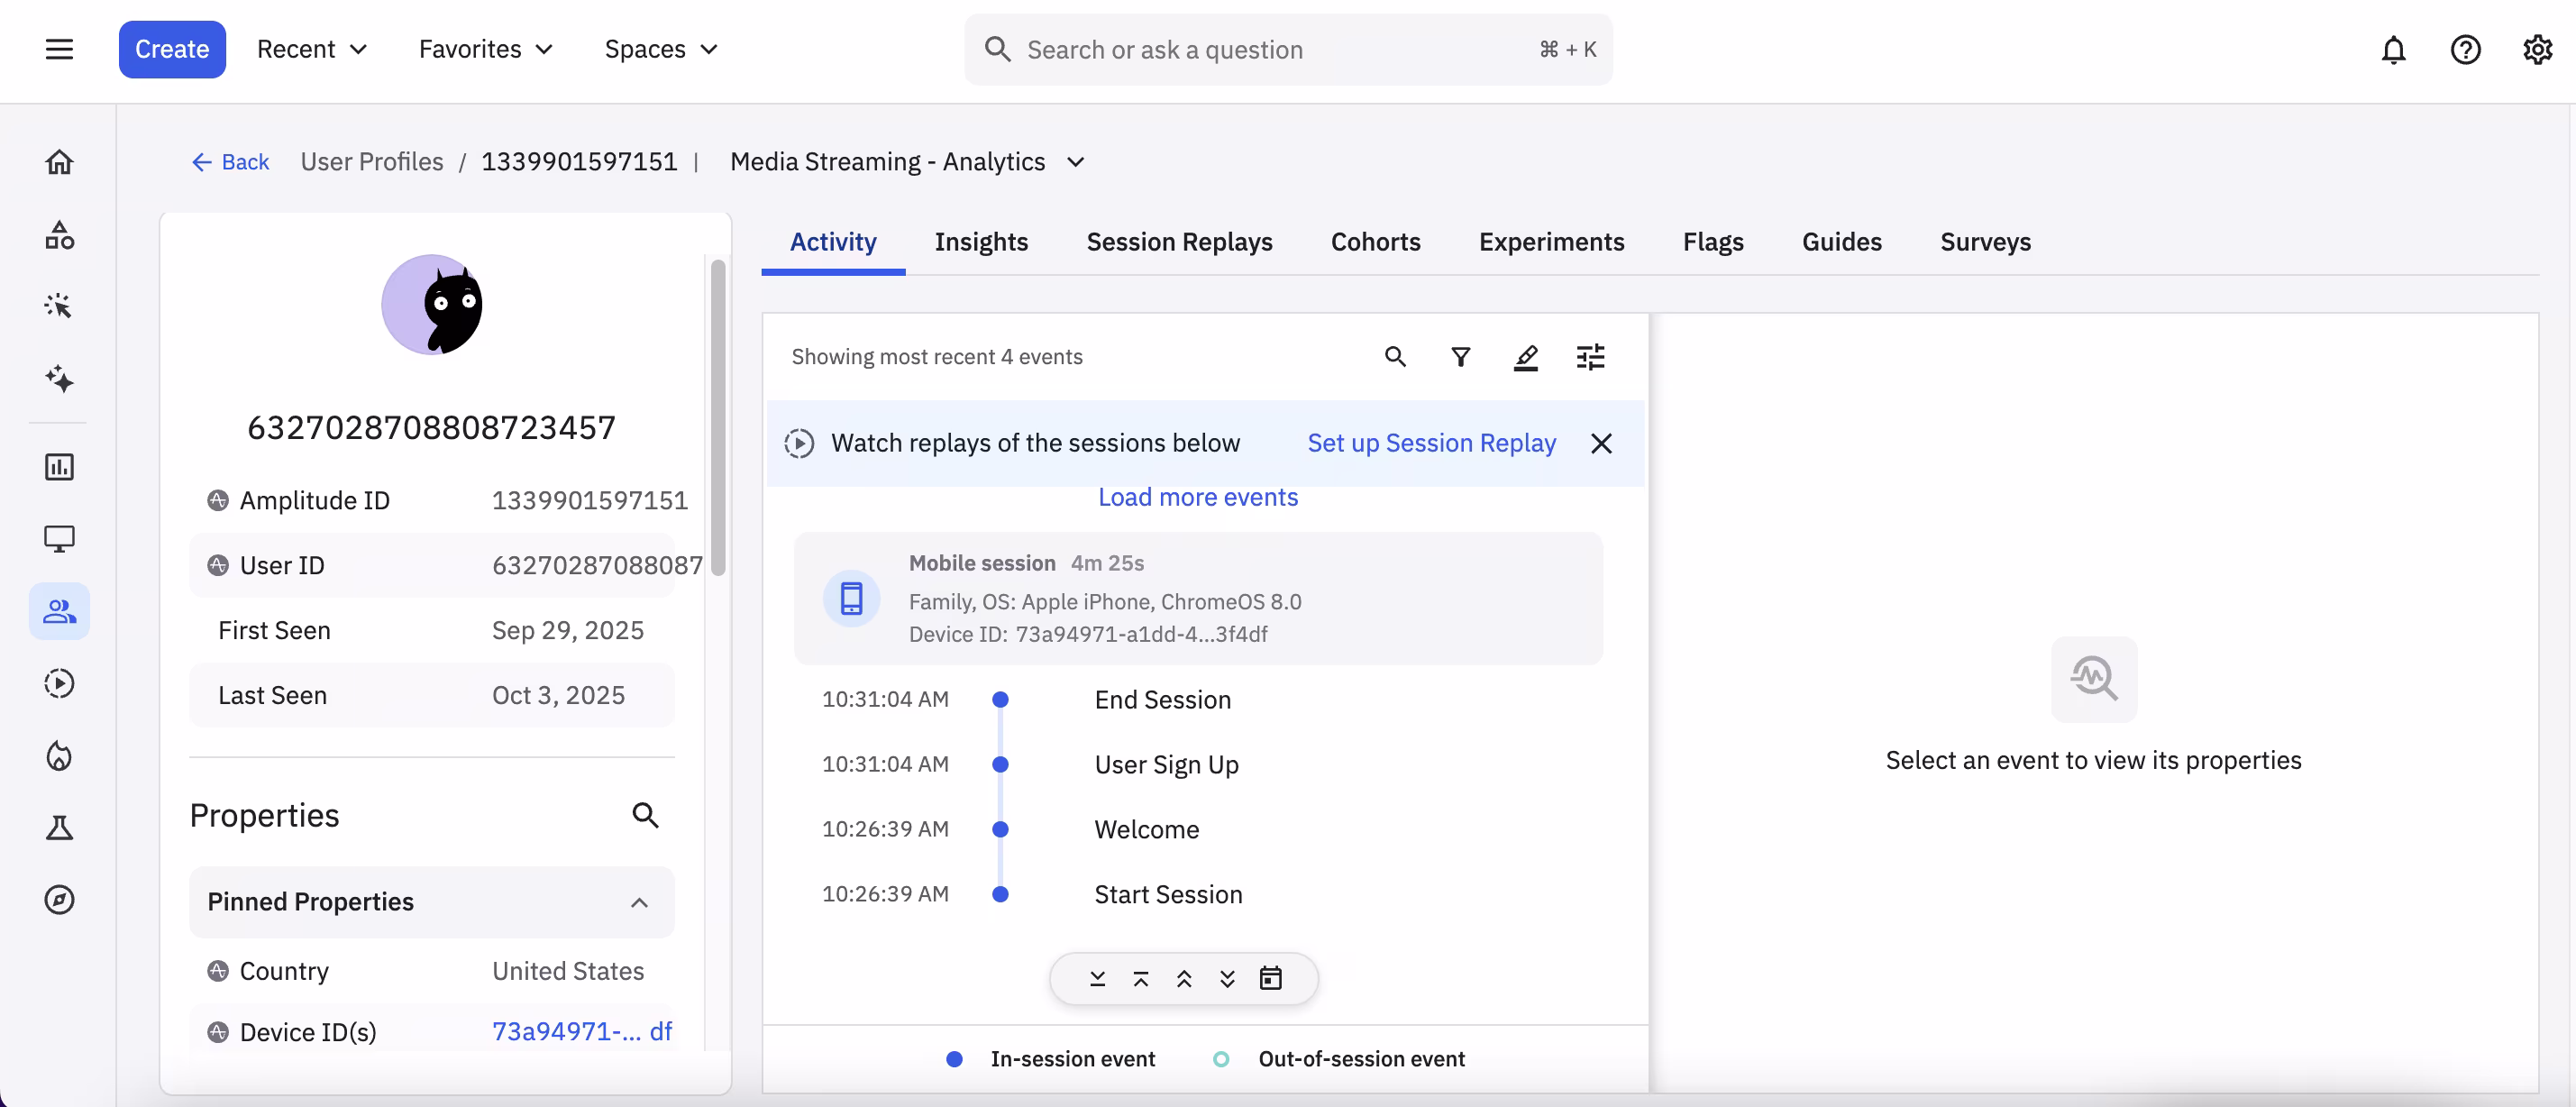
Task: Click the help question mark icon
Action: 2465,49
